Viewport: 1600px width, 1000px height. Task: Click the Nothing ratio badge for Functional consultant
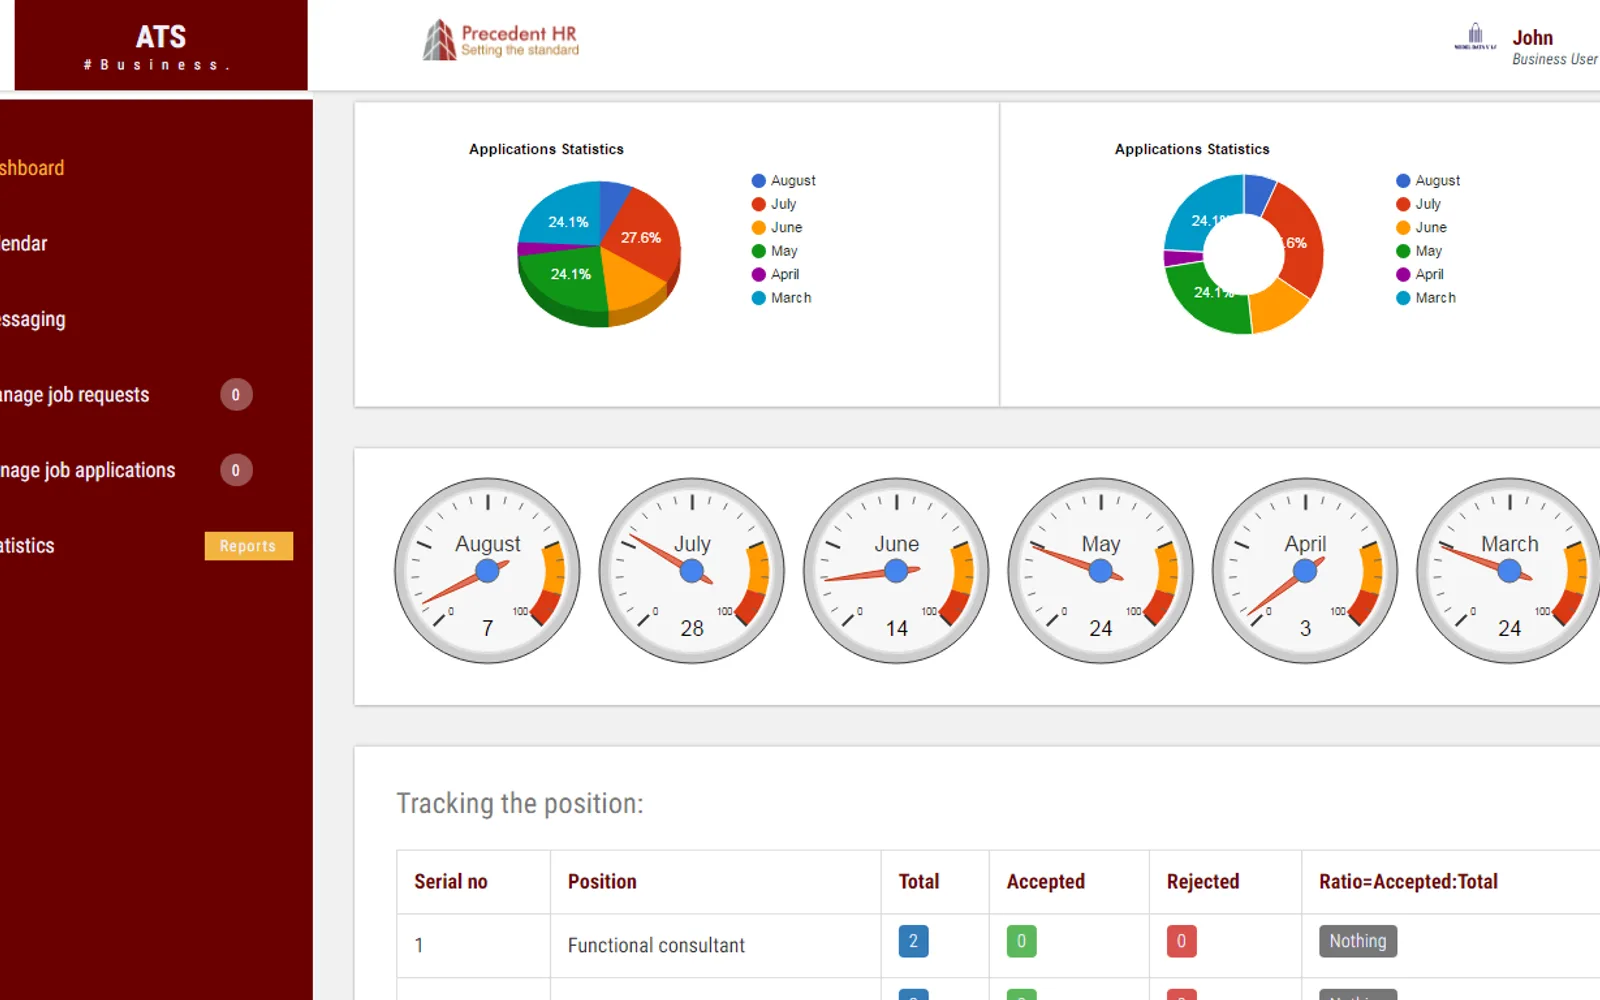[1358, 941]
